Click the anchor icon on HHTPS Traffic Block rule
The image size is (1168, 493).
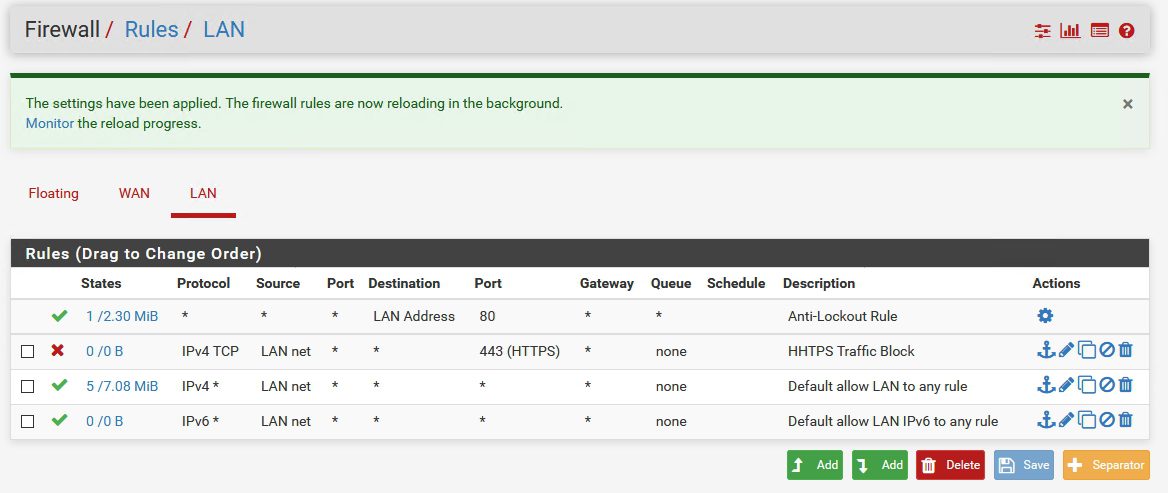click(x=1046, y=351)
